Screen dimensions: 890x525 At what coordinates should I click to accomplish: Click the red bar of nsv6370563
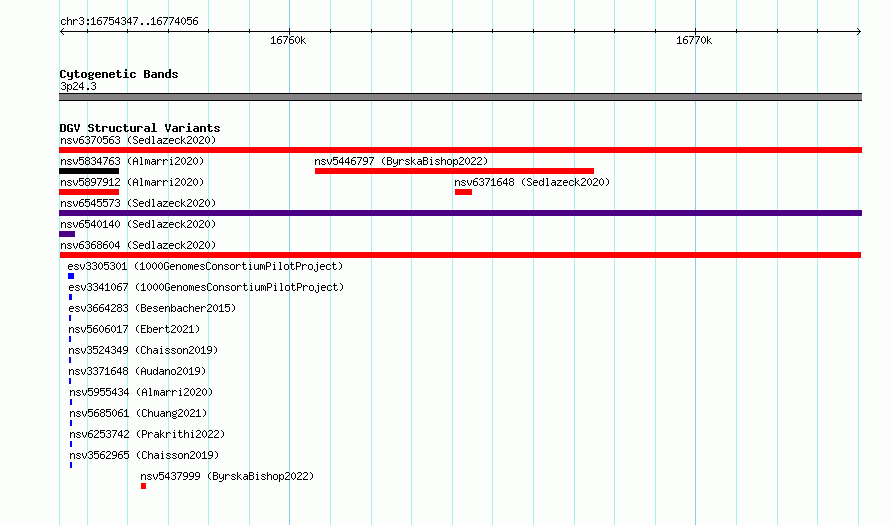[x=460, y=150]
